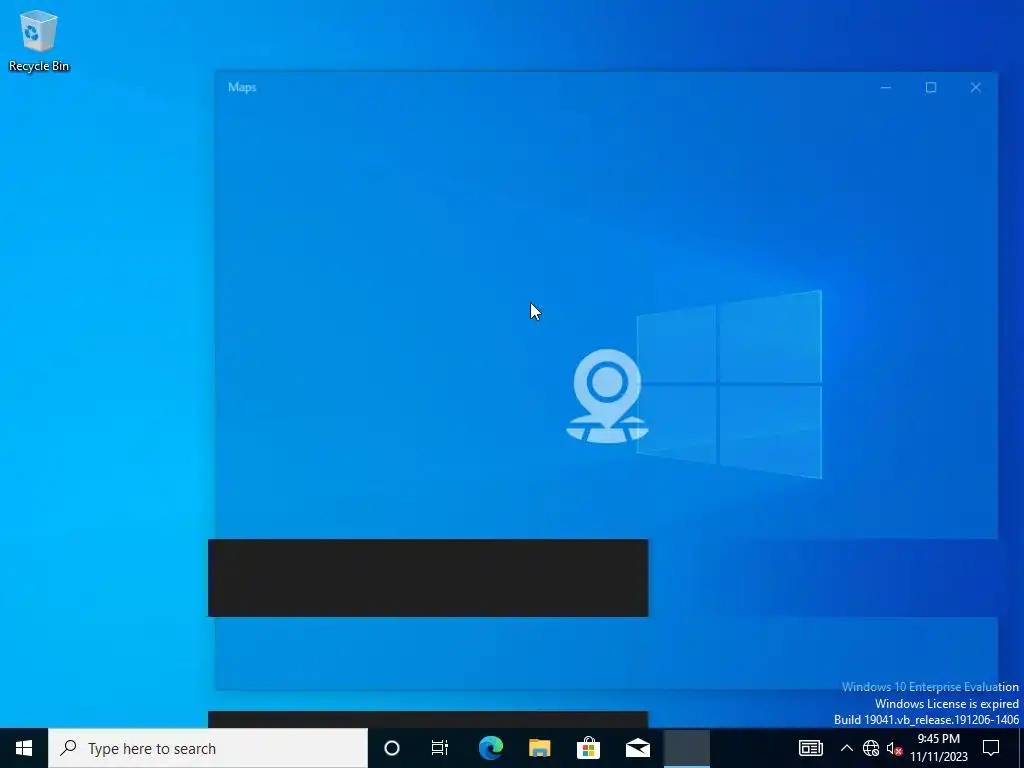Open the Action Center notifications icon

tap(991, 748)
